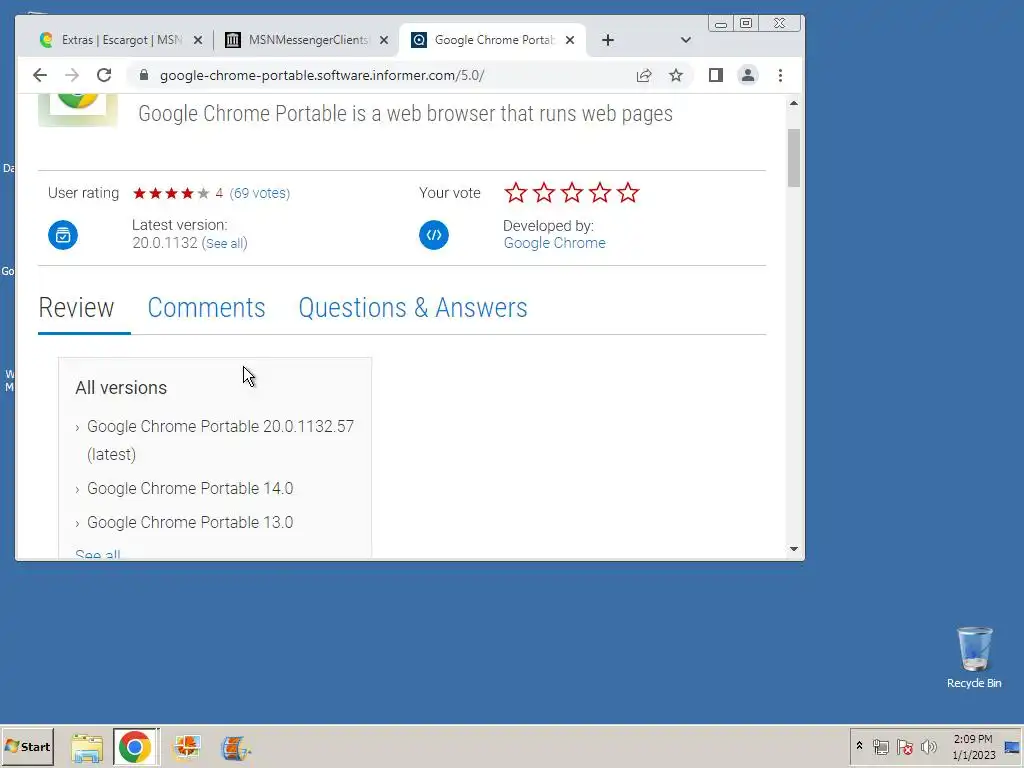Rate three stars in Your vote
This screenshot has width=1024, height=768.
coord(572,193)
